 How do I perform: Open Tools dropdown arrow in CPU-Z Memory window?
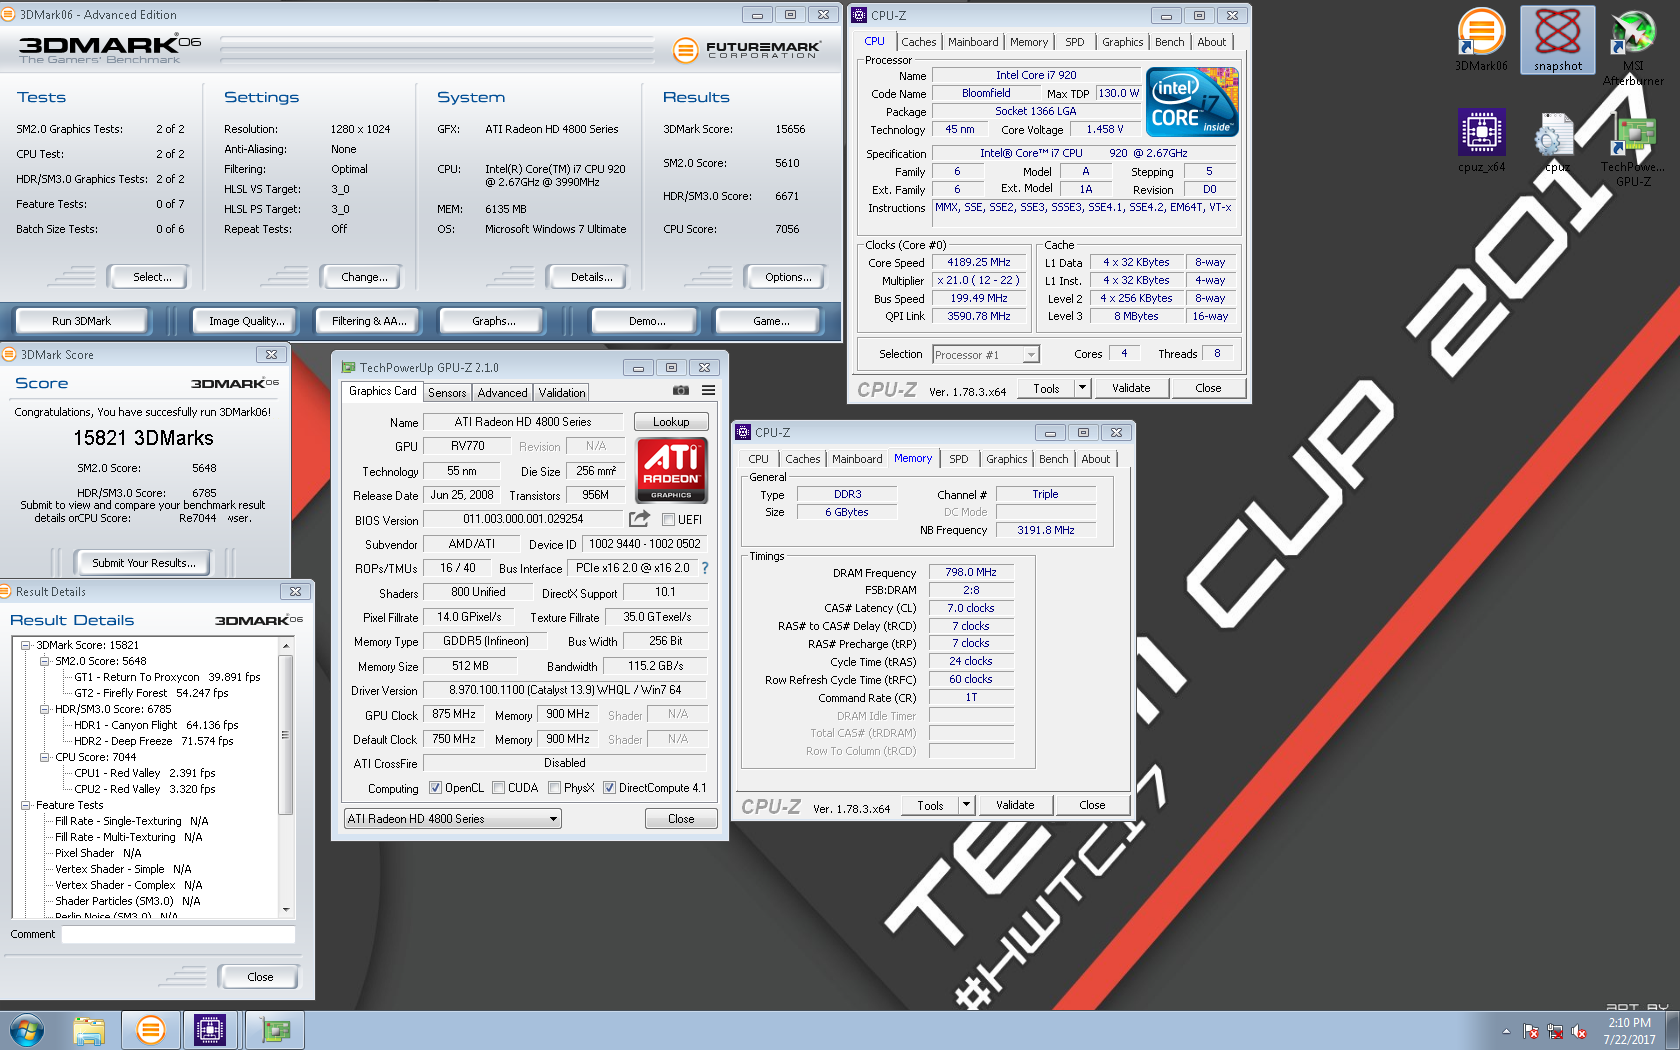tap(966, 805)
